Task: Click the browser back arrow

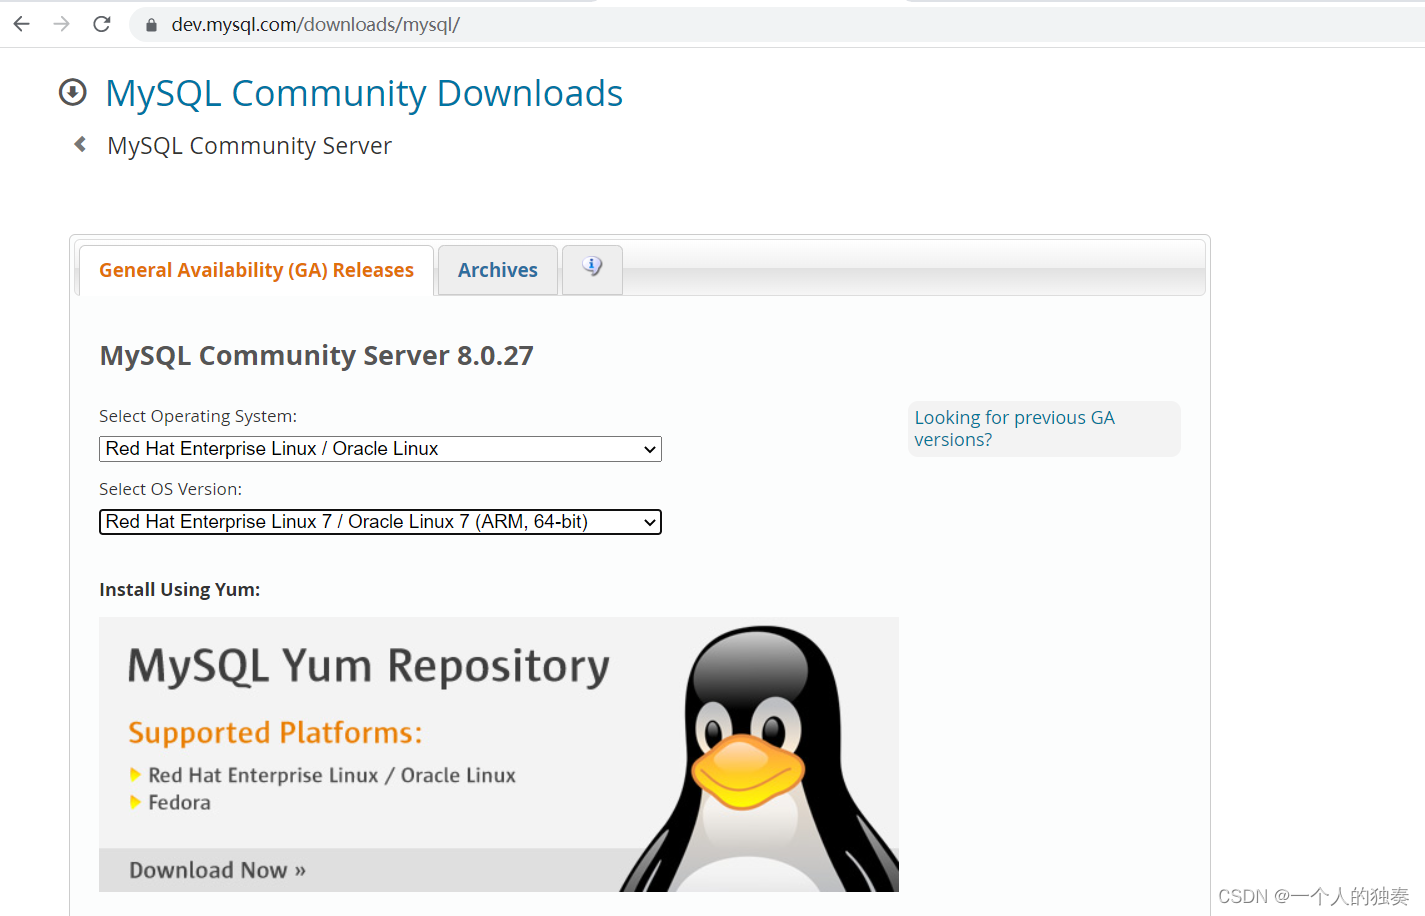Action: 21,24
